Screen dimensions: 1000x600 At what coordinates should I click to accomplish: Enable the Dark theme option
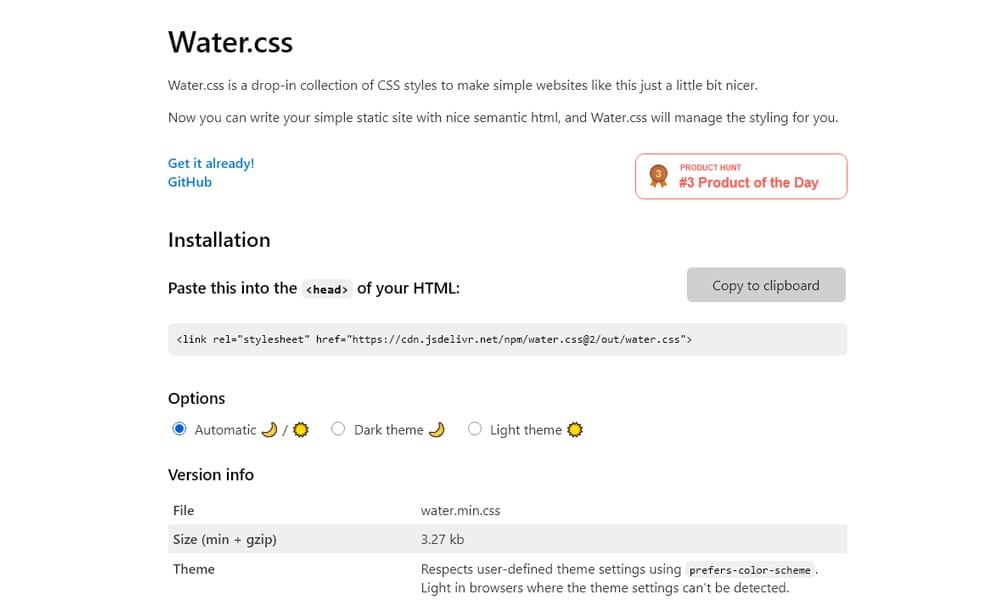click(x=338, y=428)
